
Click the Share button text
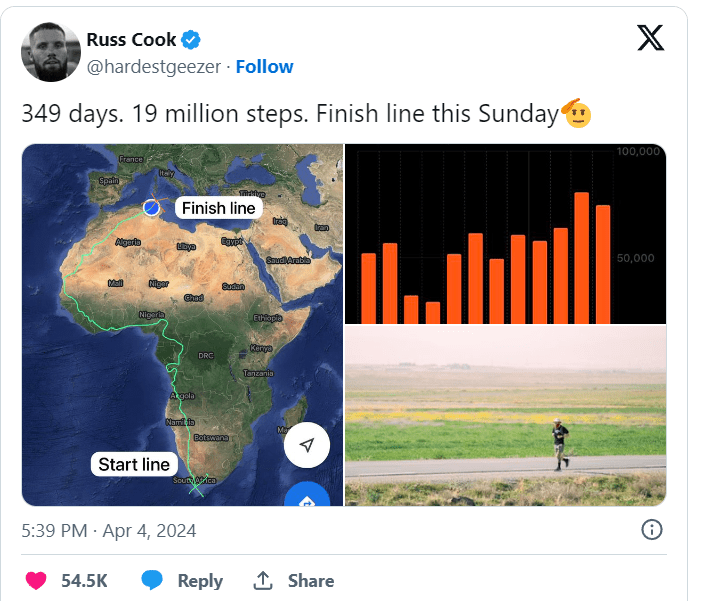click(x=311, y=580)
